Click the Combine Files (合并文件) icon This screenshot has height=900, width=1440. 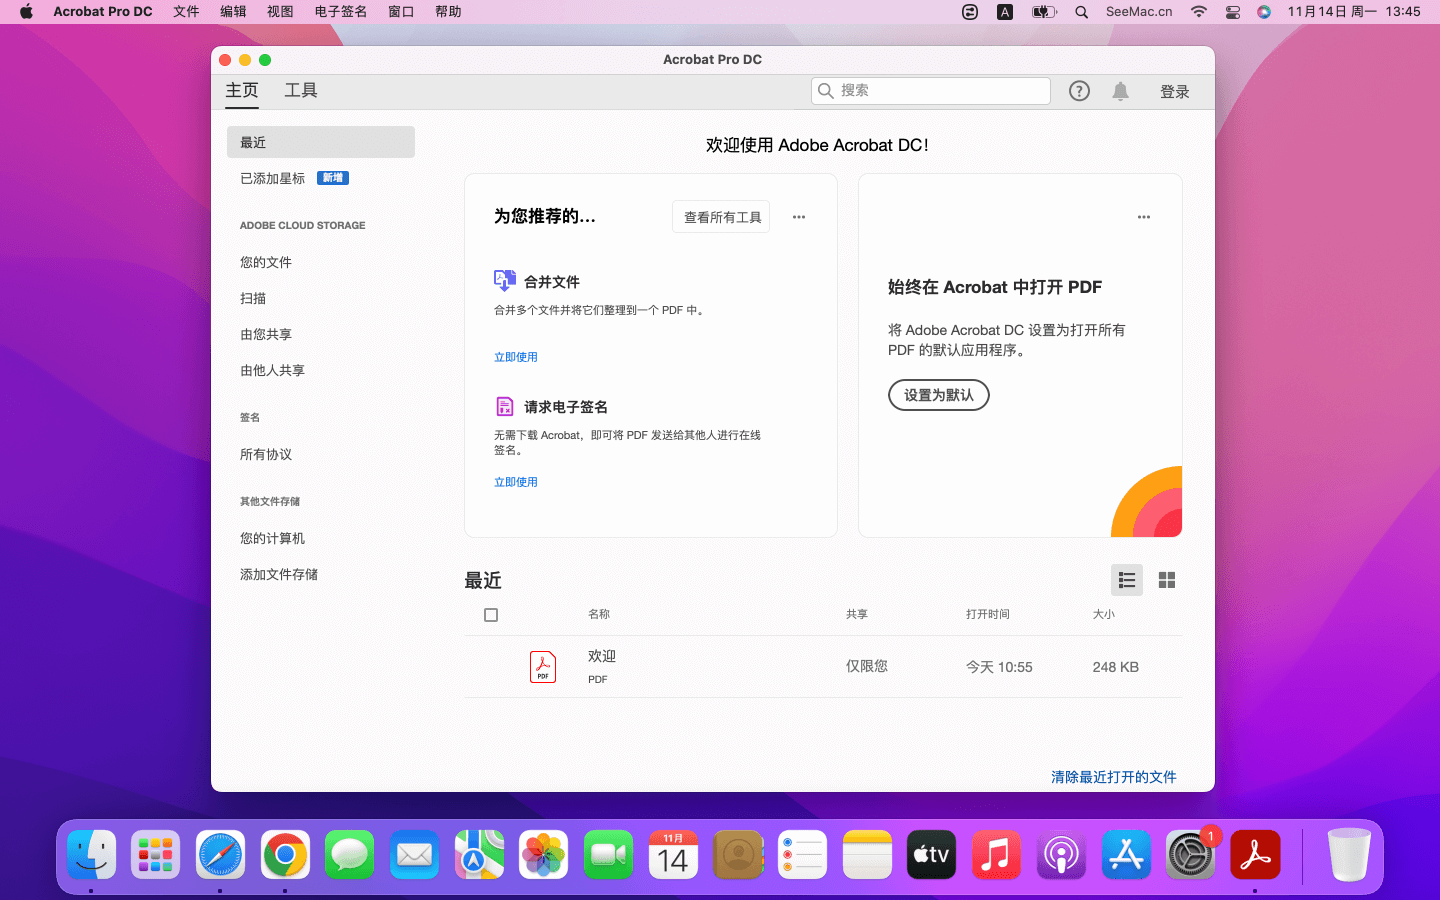tap(505, 281)
